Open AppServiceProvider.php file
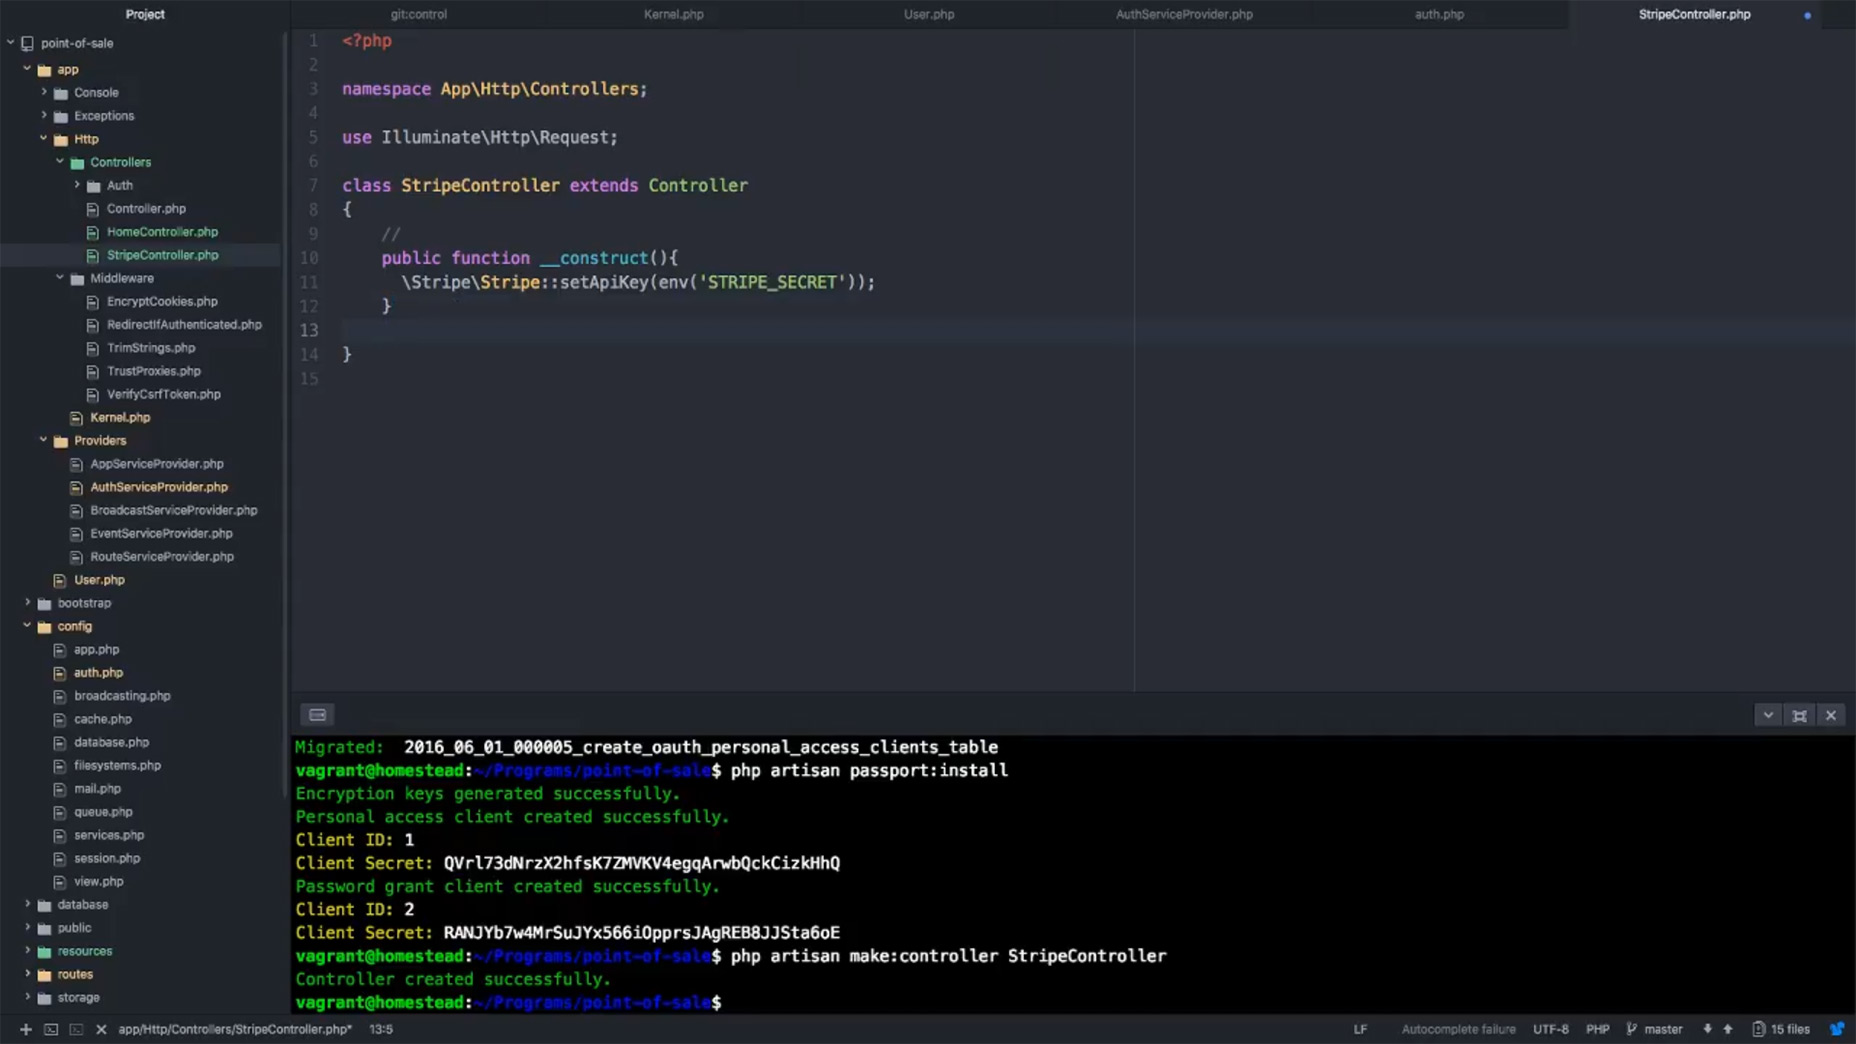Screen dimensions: 1856x1044 [157, 463]
